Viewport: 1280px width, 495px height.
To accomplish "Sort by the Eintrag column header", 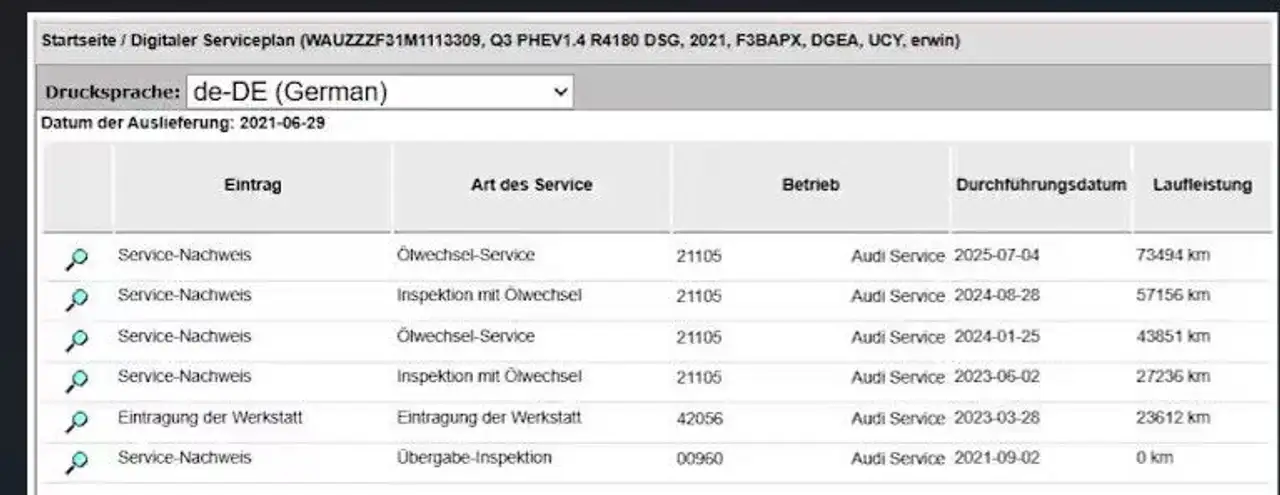I will coord(253,185).
